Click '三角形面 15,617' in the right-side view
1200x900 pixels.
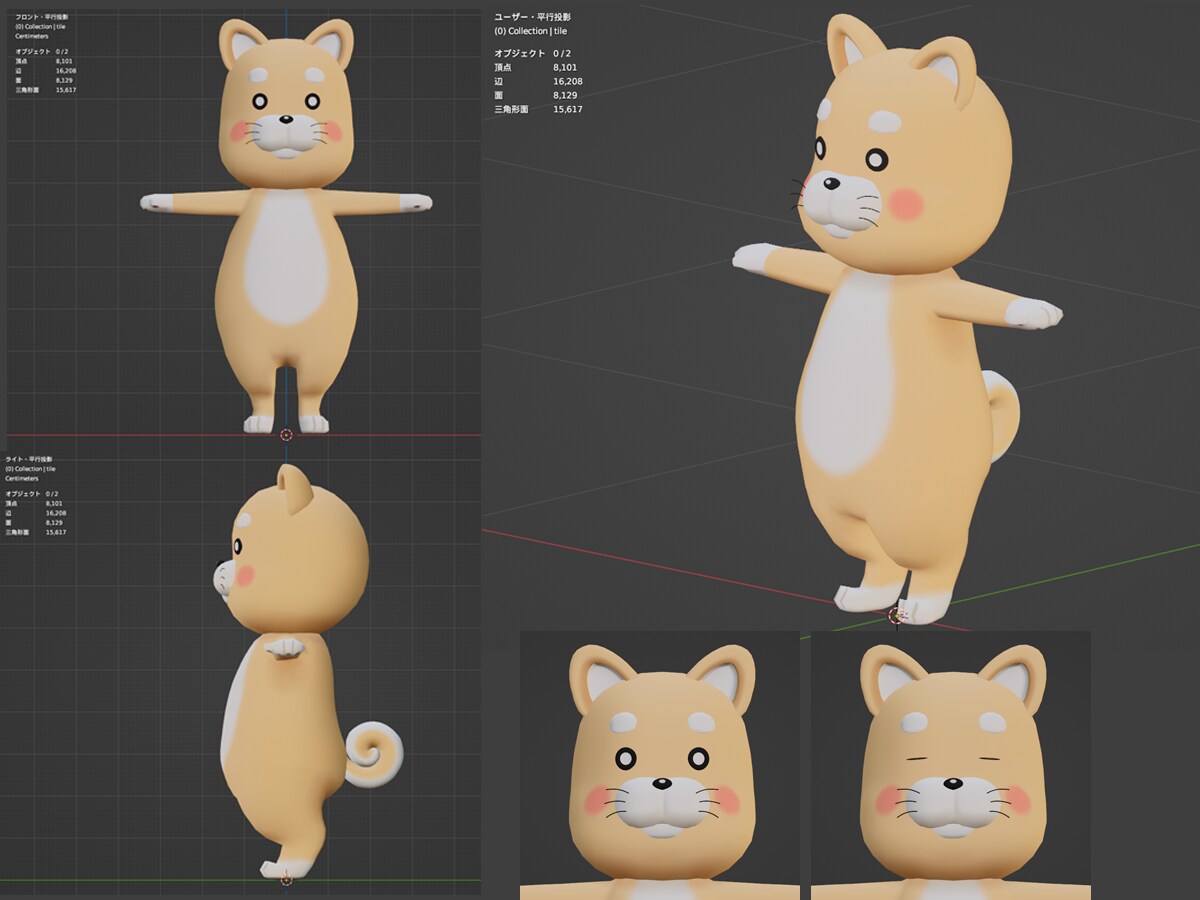pyautogui.click(x=36, y=532)
